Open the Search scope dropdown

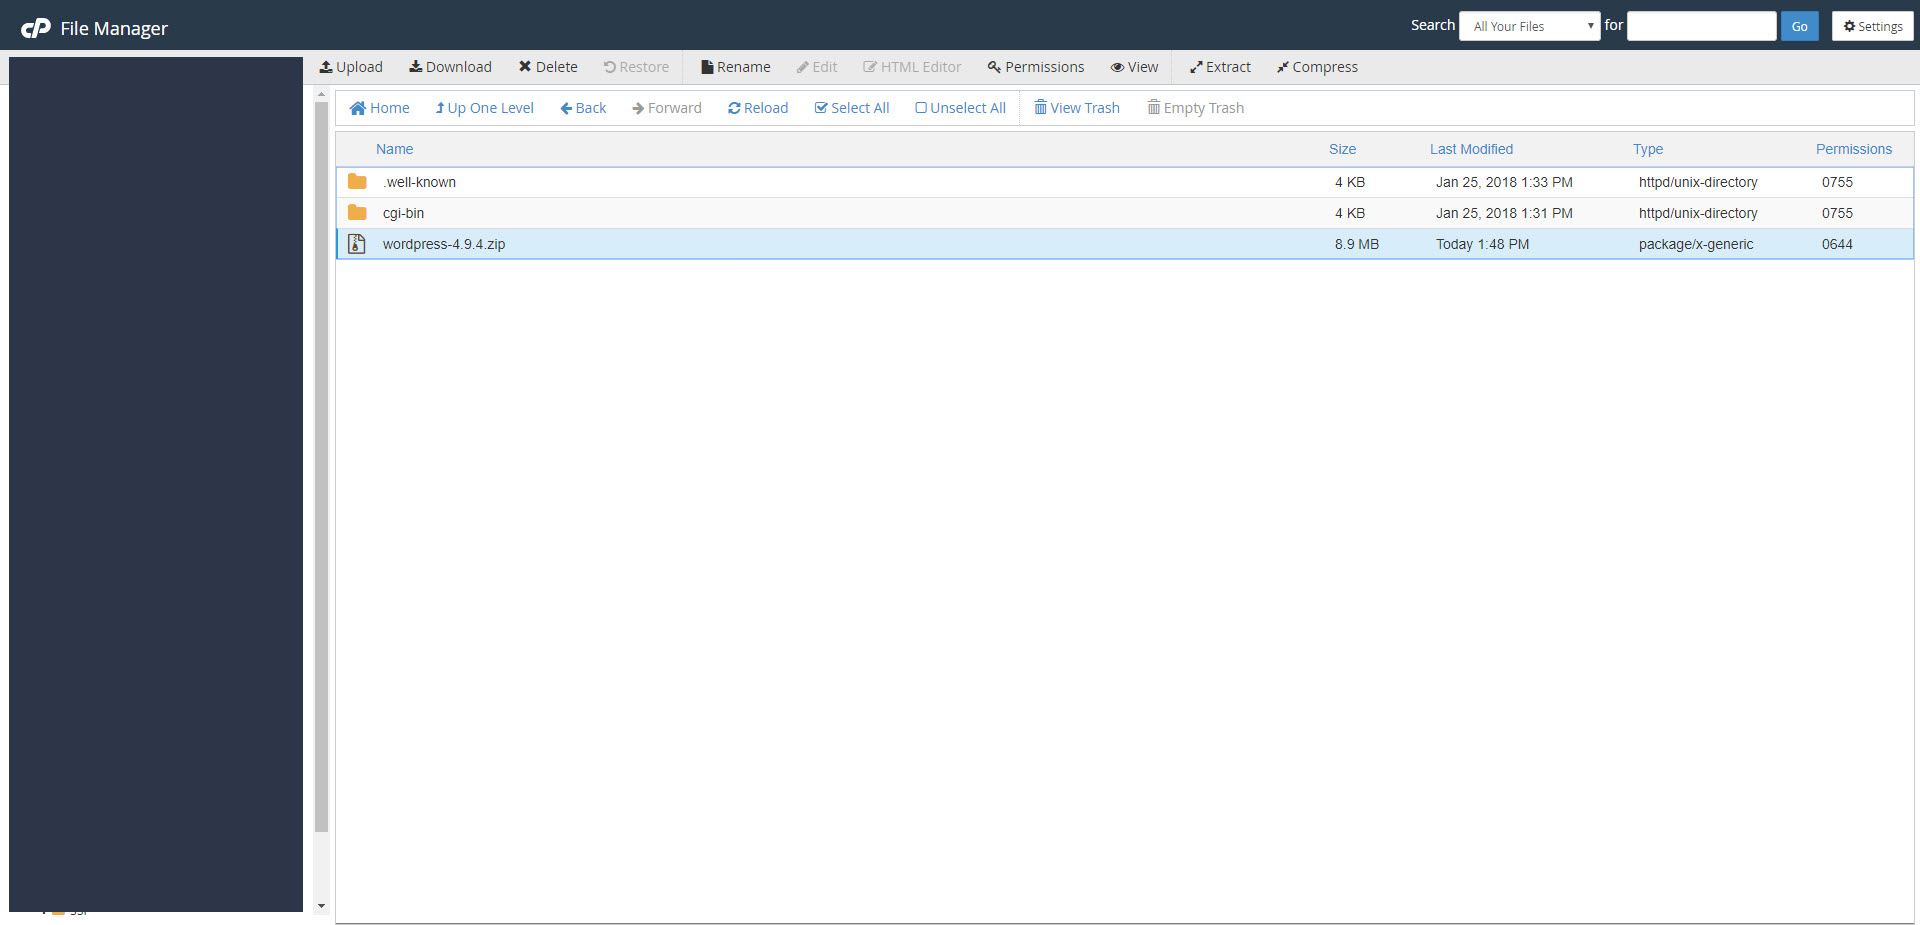pyautogui.click(x=1529, y=26)
